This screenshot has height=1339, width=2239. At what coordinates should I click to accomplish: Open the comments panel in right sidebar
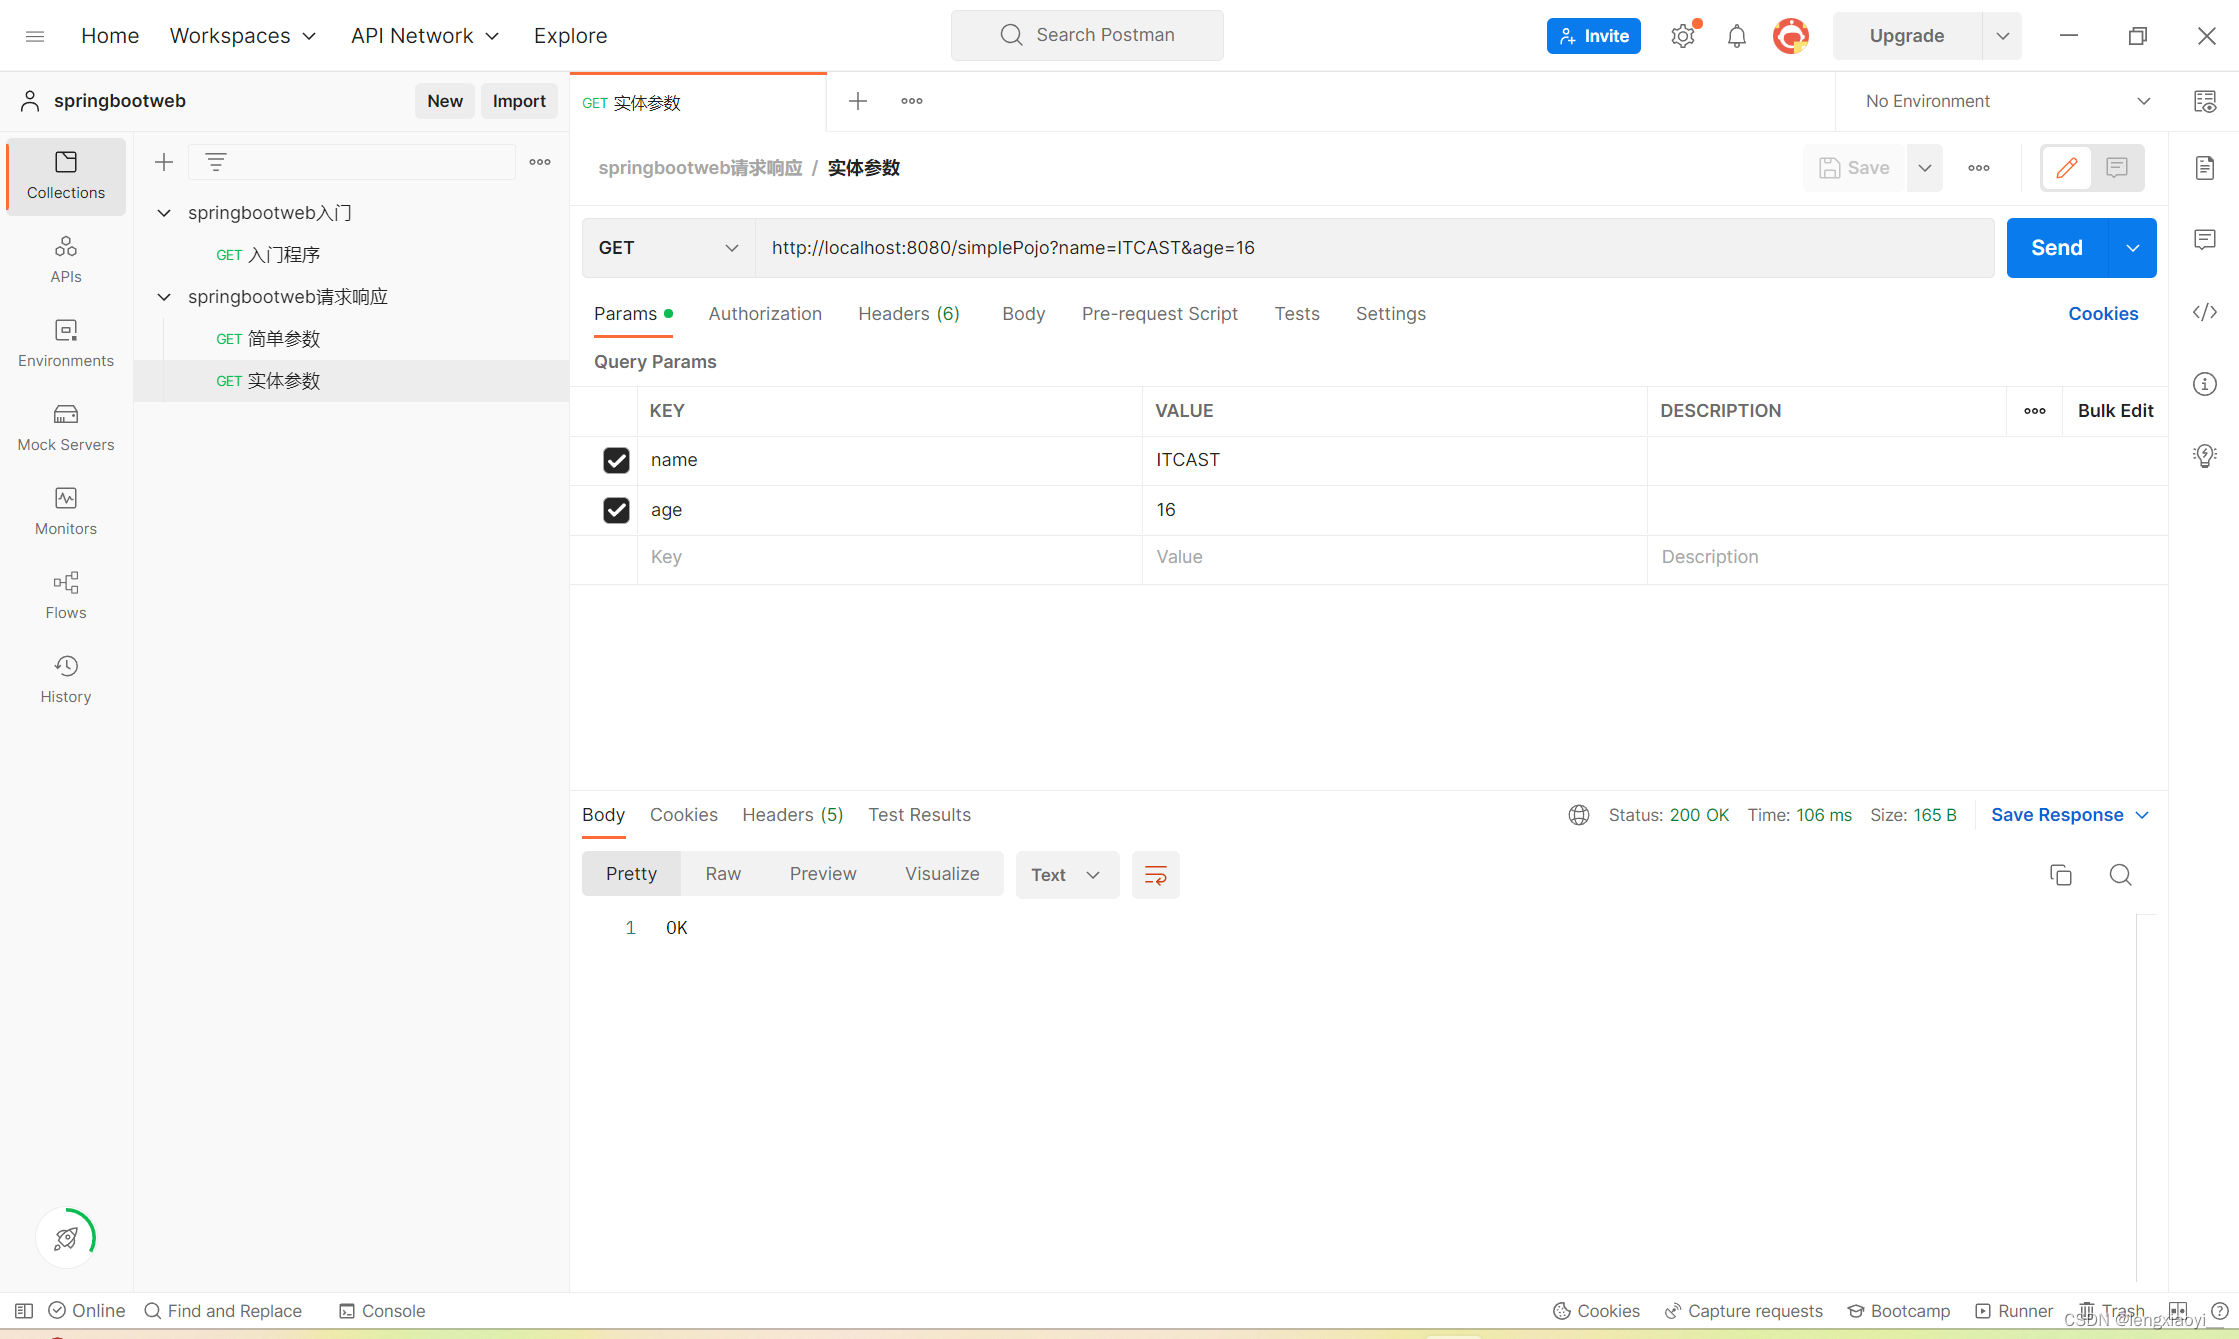pos(2205,240)
